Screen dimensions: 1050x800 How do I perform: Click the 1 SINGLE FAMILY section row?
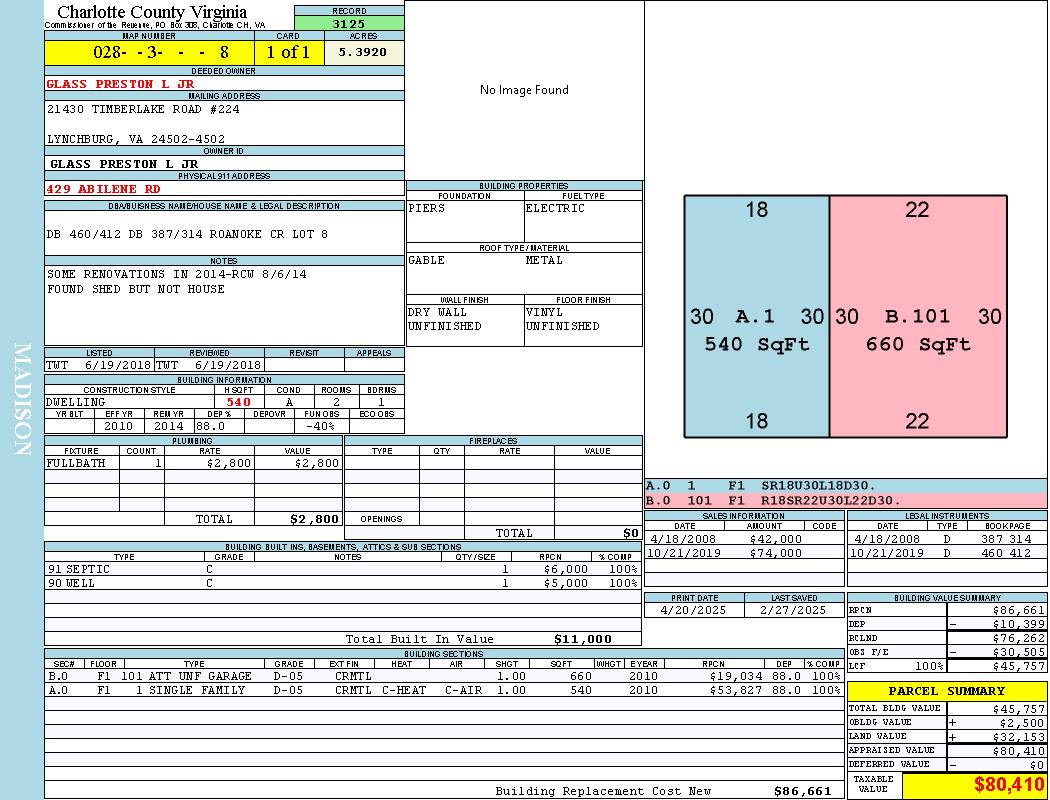[445, 690]
